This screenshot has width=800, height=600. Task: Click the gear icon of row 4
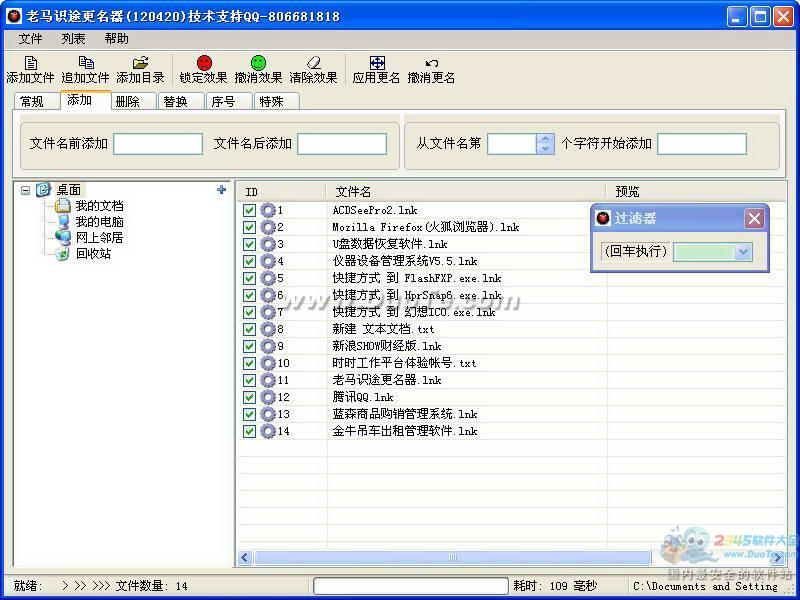[x=268, y=261]
